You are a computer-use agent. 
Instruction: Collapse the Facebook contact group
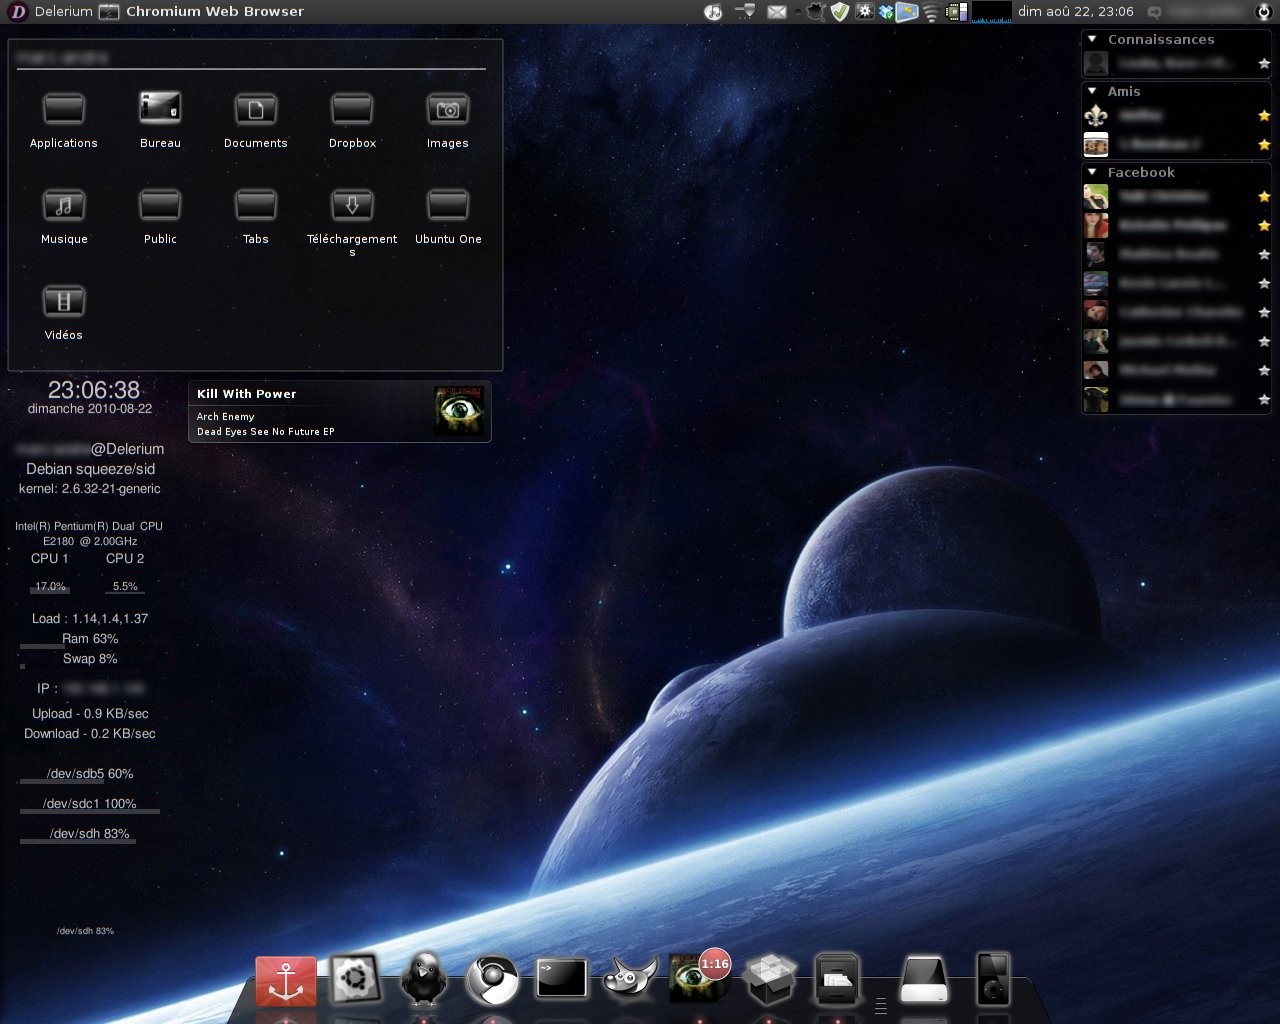(x=1092, y=172)
